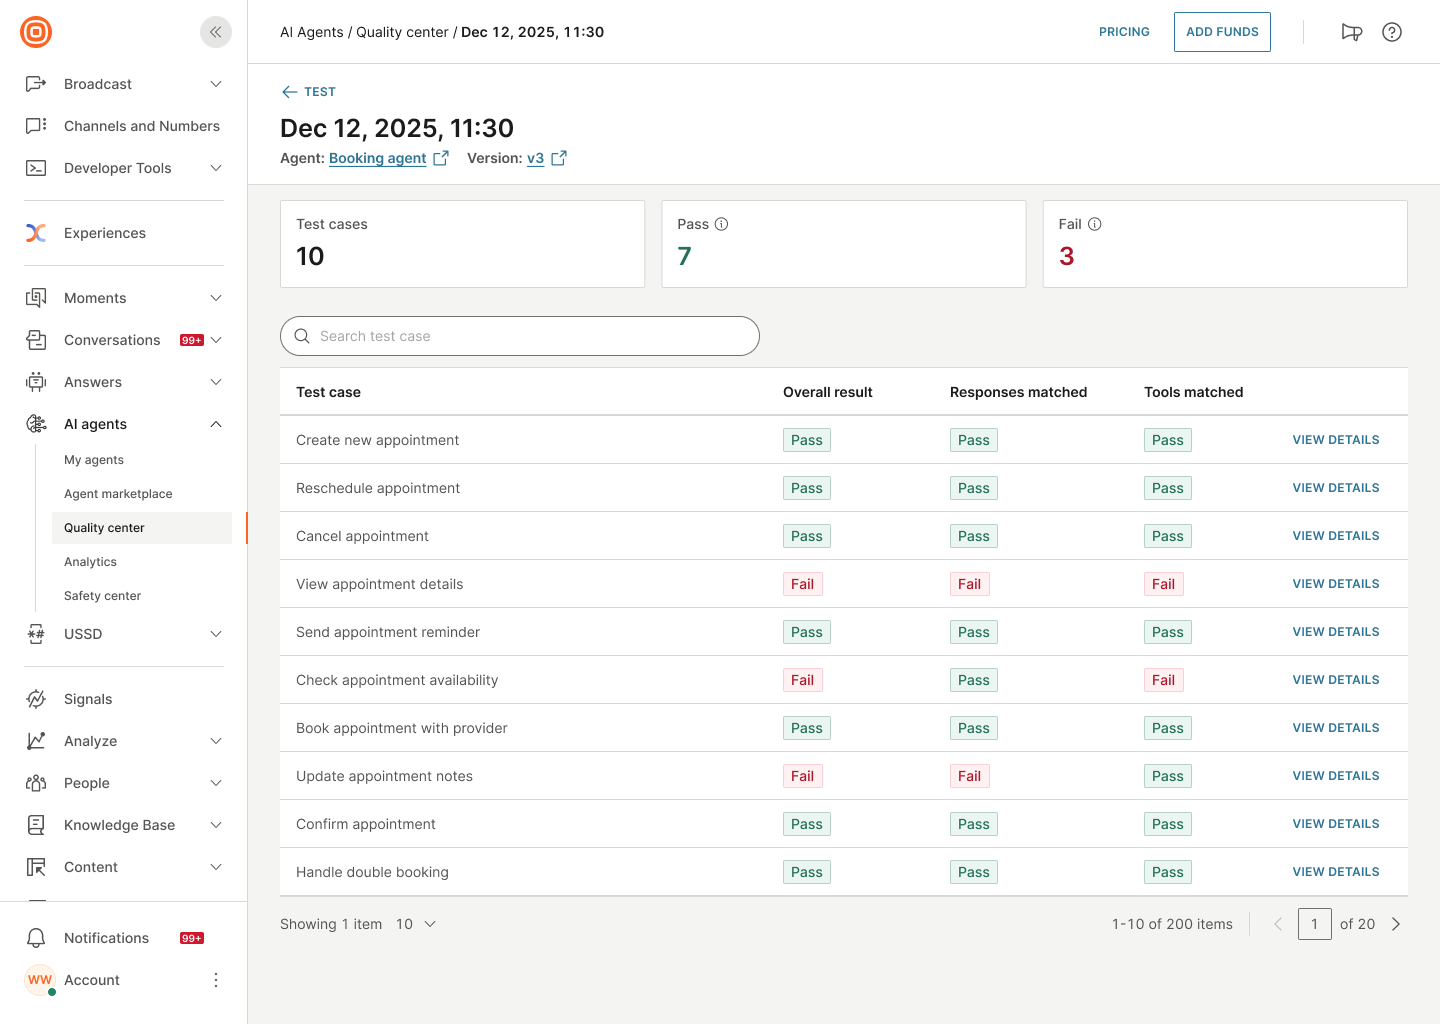1440x1024 pixels.
Task: Click the info icon next to Pass
Action: click(722, 224)
